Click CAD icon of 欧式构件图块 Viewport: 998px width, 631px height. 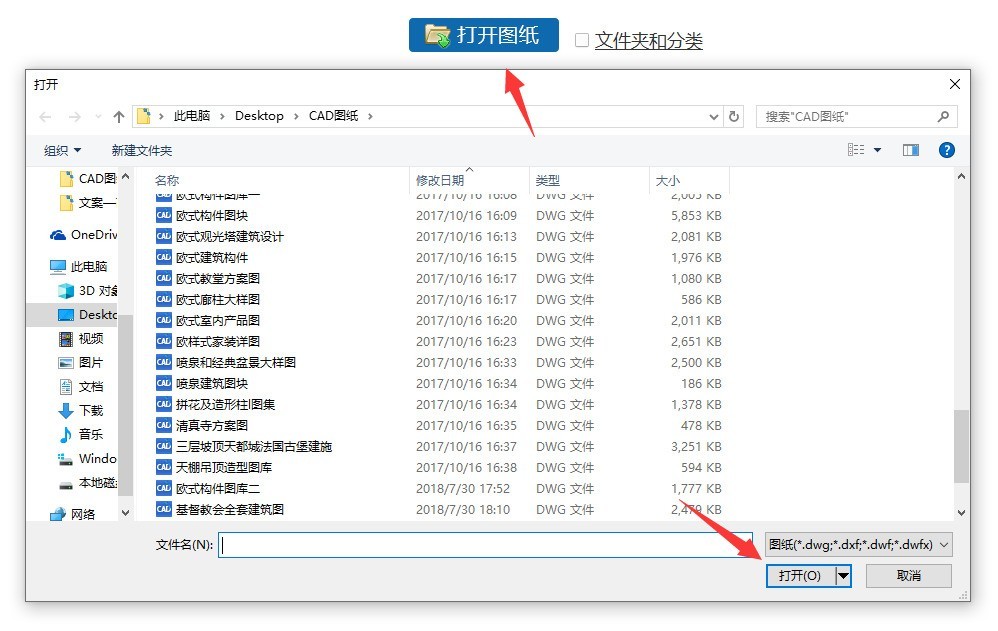click(164, 215)
